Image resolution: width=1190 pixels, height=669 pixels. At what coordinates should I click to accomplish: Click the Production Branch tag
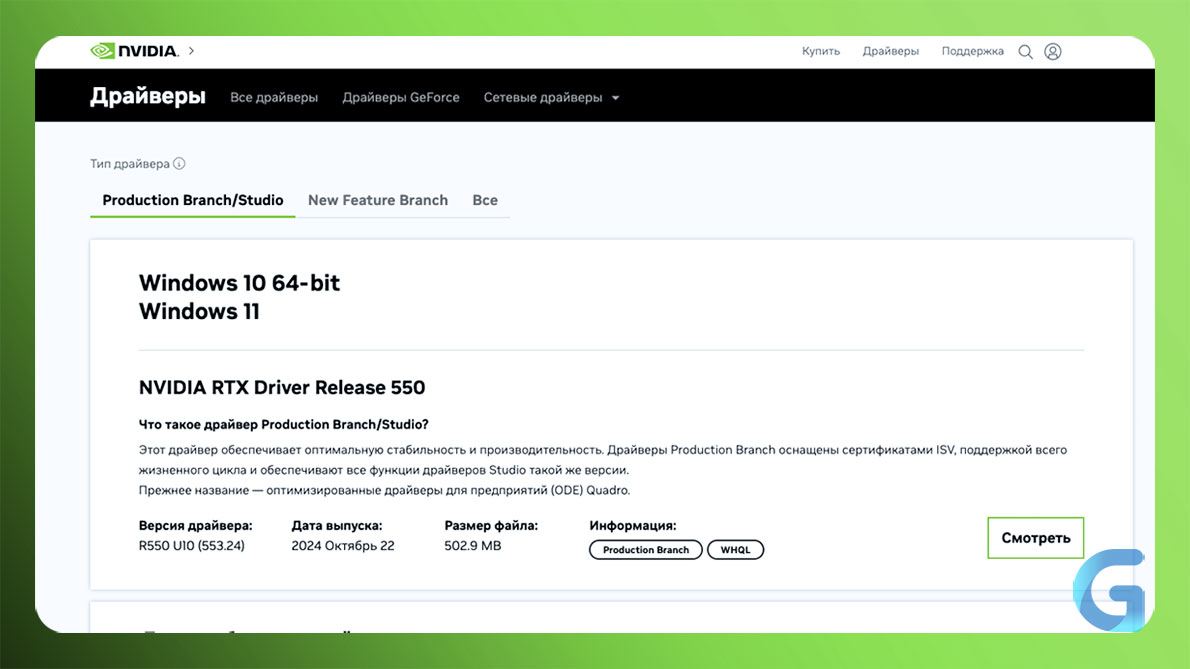click(646, 550)
